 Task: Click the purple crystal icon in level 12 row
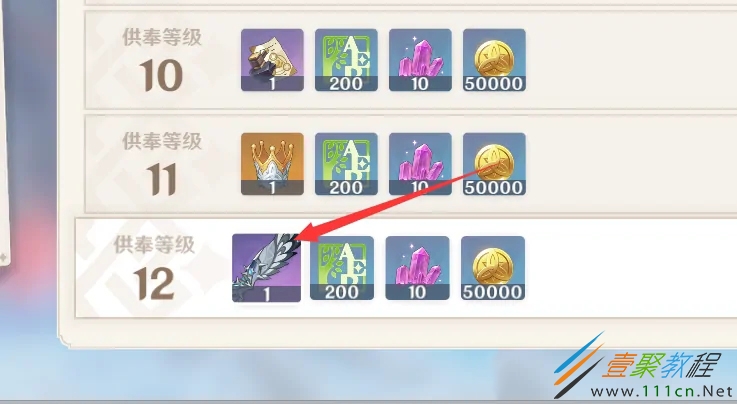417,268
